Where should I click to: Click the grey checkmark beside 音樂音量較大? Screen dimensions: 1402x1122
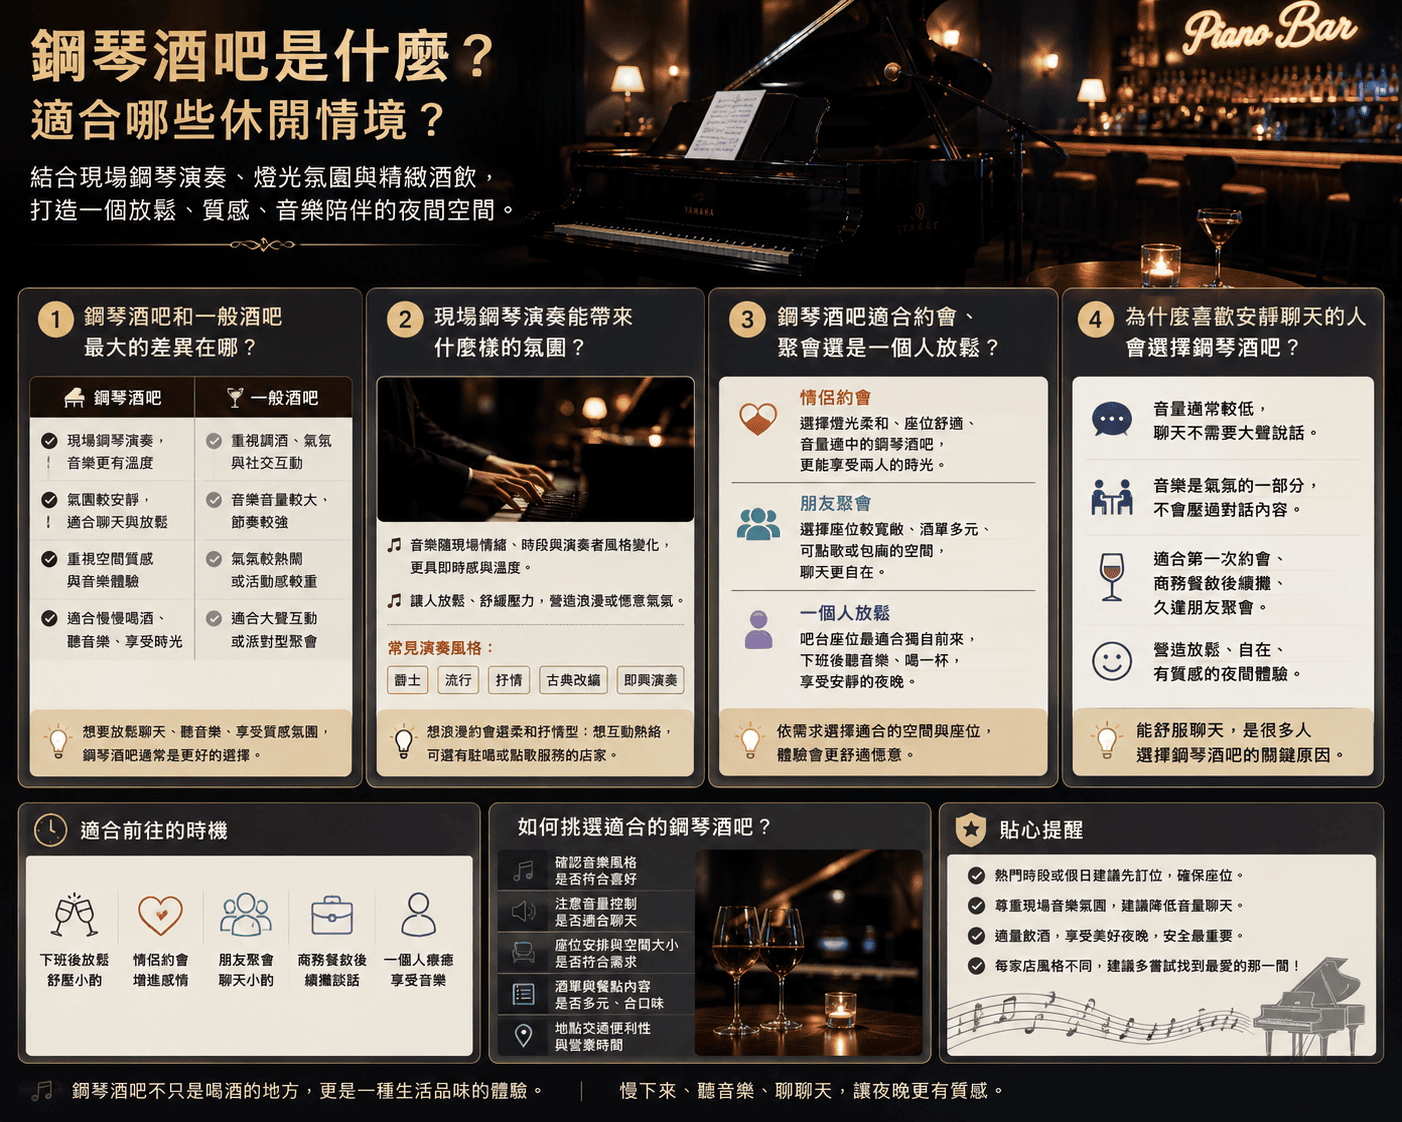[214, 500]
